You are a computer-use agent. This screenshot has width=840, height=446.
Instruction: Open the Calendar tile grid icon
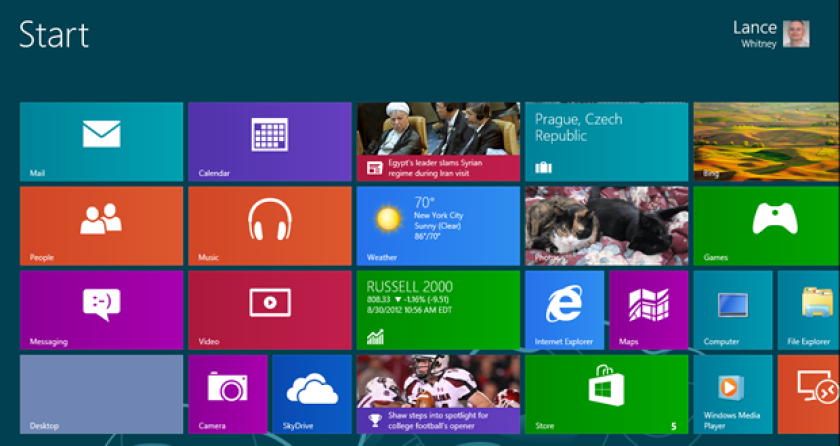tap(270, 134)
